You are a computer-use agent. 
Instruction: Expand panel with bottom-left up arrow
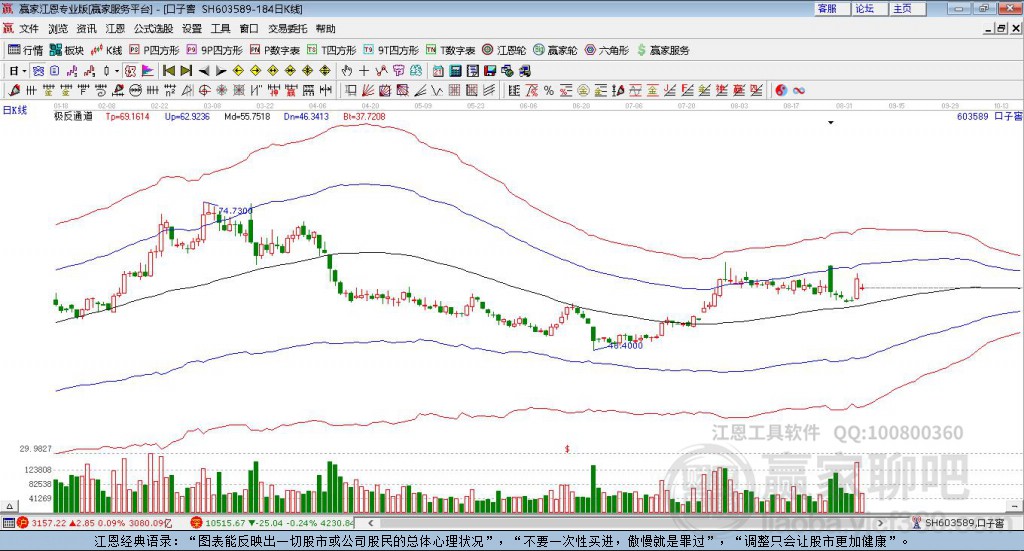9,506
